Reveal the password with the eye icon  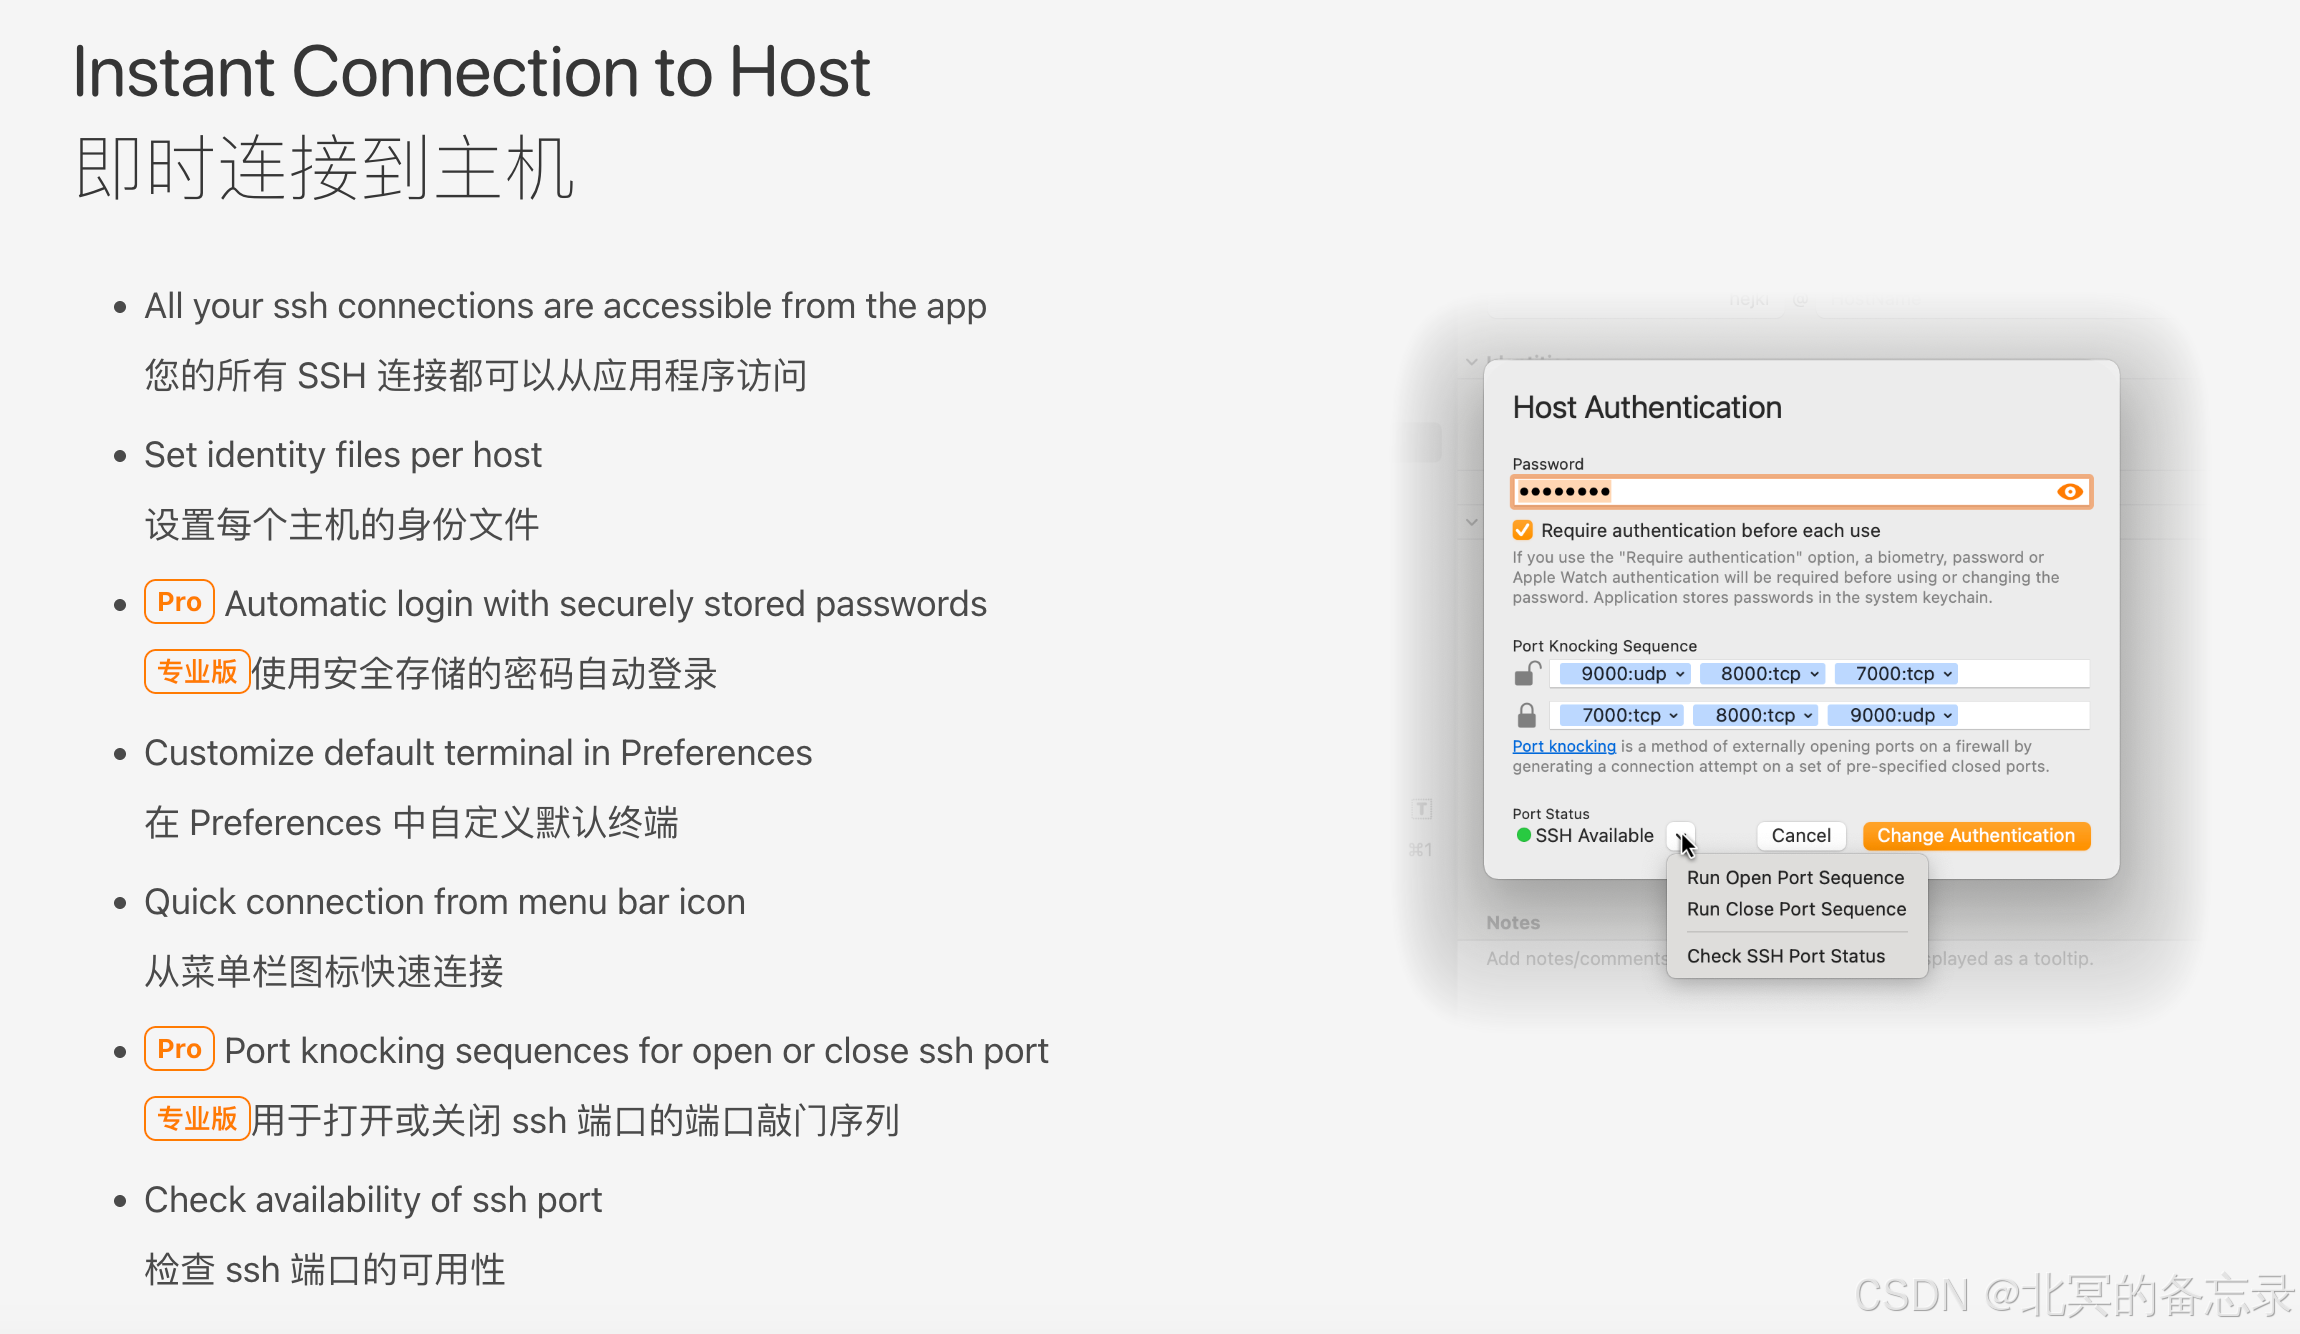pyautogui.click(x=2069, y=492)
